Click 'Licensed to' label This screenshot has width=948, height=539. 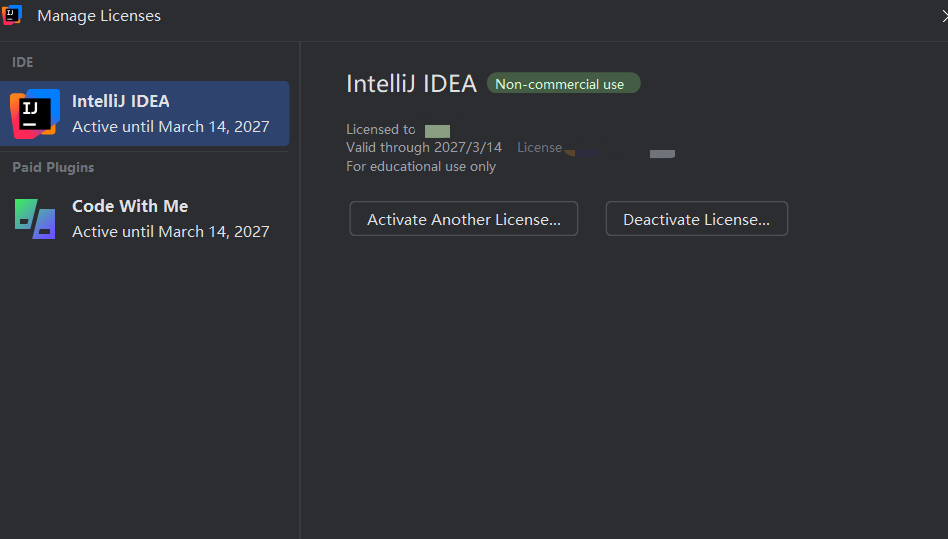pos(381,129)
